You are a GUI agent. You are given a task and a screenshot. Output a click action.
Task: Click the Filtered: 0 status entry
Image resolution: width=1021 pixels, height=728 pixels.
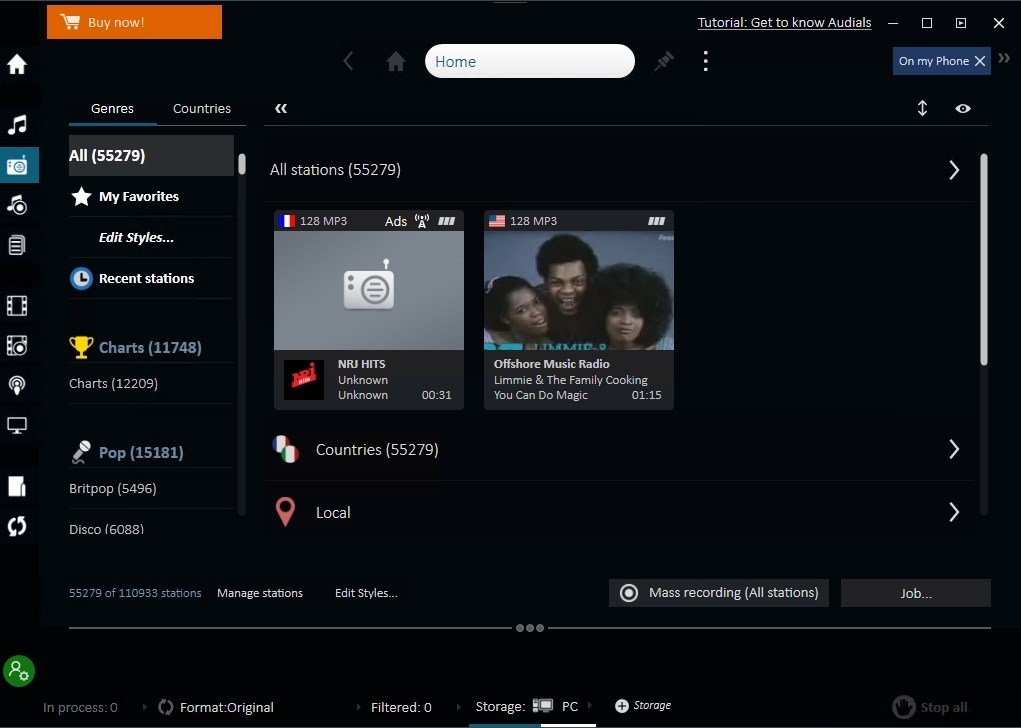(401, 707)
